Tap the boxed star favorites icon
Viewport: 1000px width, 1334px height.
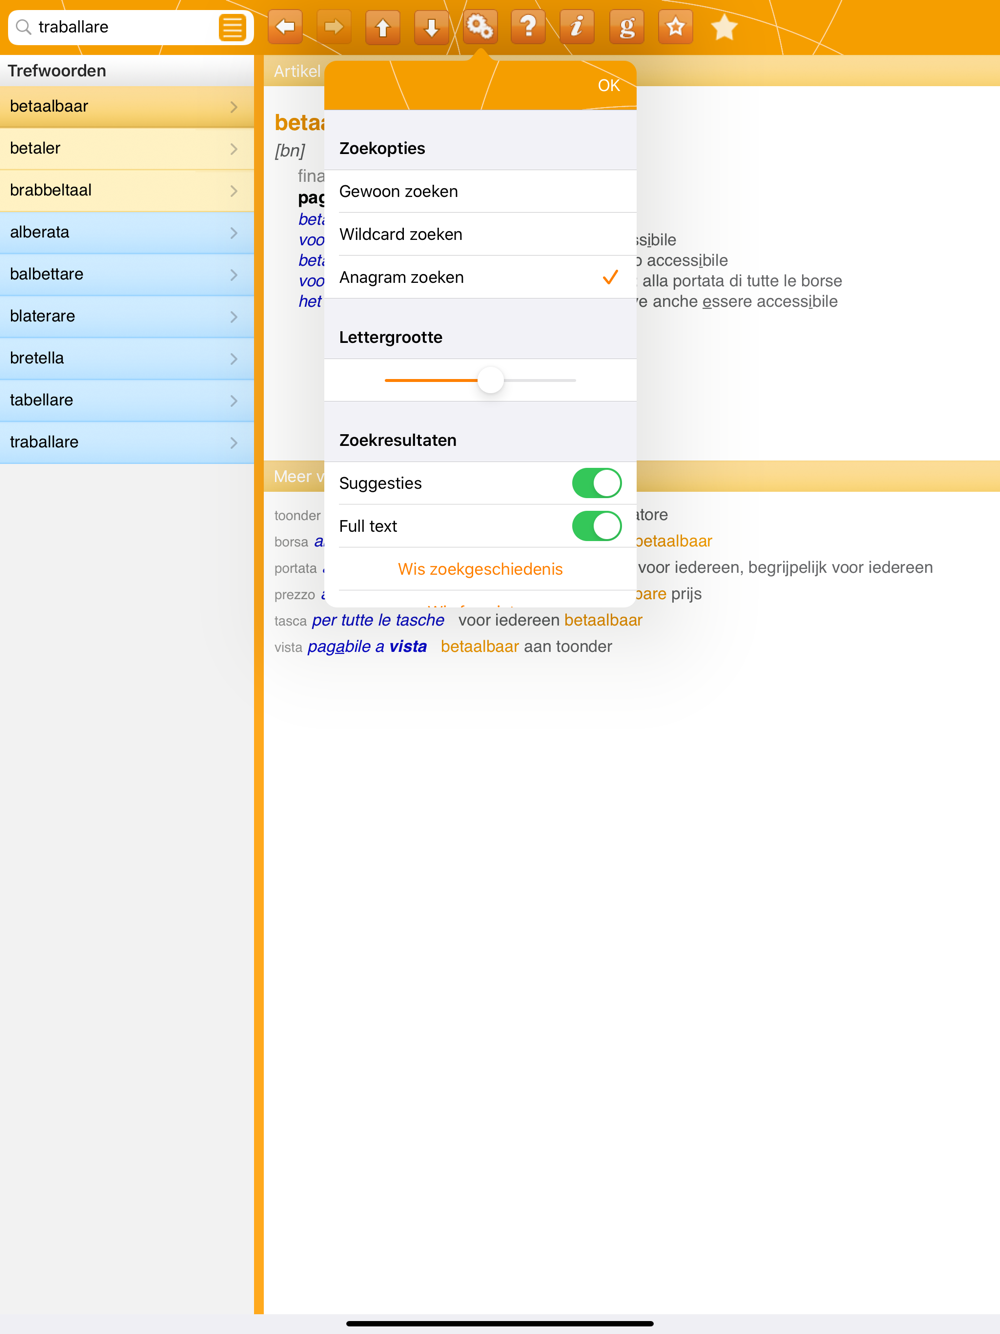point(676,27)
